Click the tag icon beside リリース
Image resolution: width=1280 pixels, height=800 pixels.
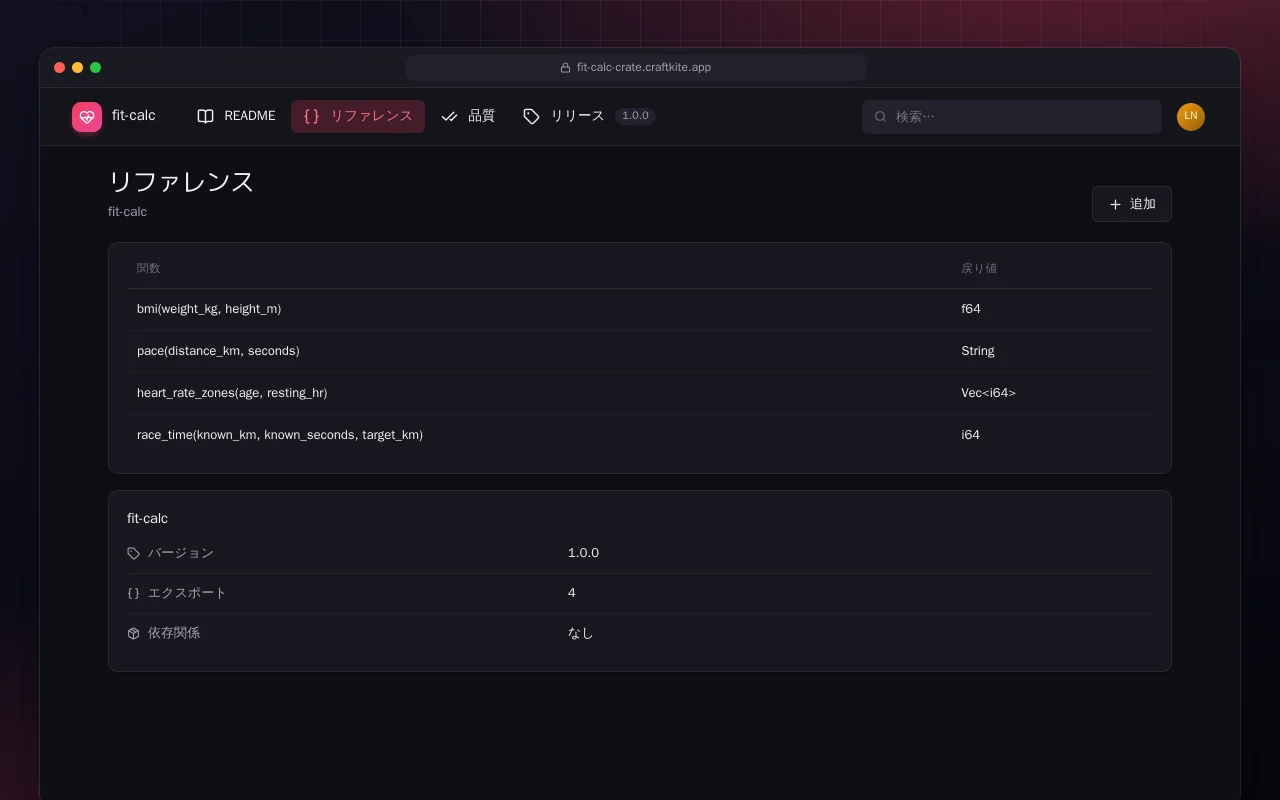point(531,116)
